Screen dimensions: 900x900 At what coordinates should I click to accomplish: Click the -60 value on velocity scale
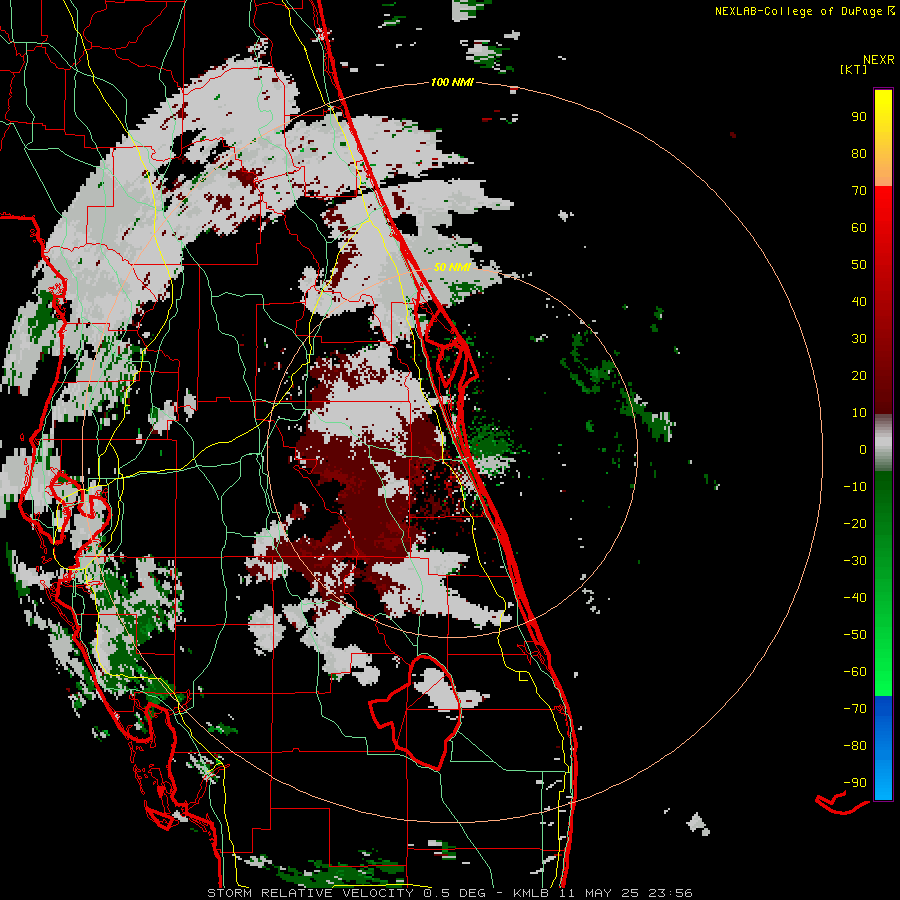point(855,672)
